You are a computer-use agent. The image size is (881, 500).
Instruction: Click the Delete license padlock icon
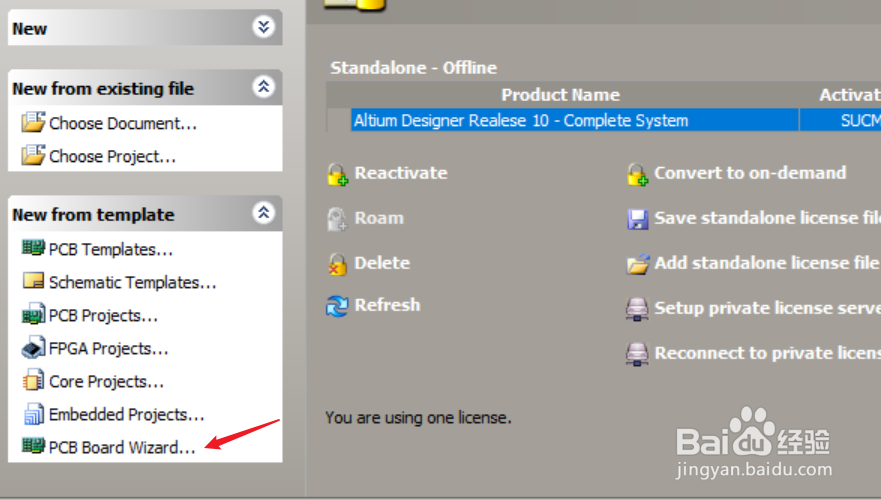coord(338,264)
